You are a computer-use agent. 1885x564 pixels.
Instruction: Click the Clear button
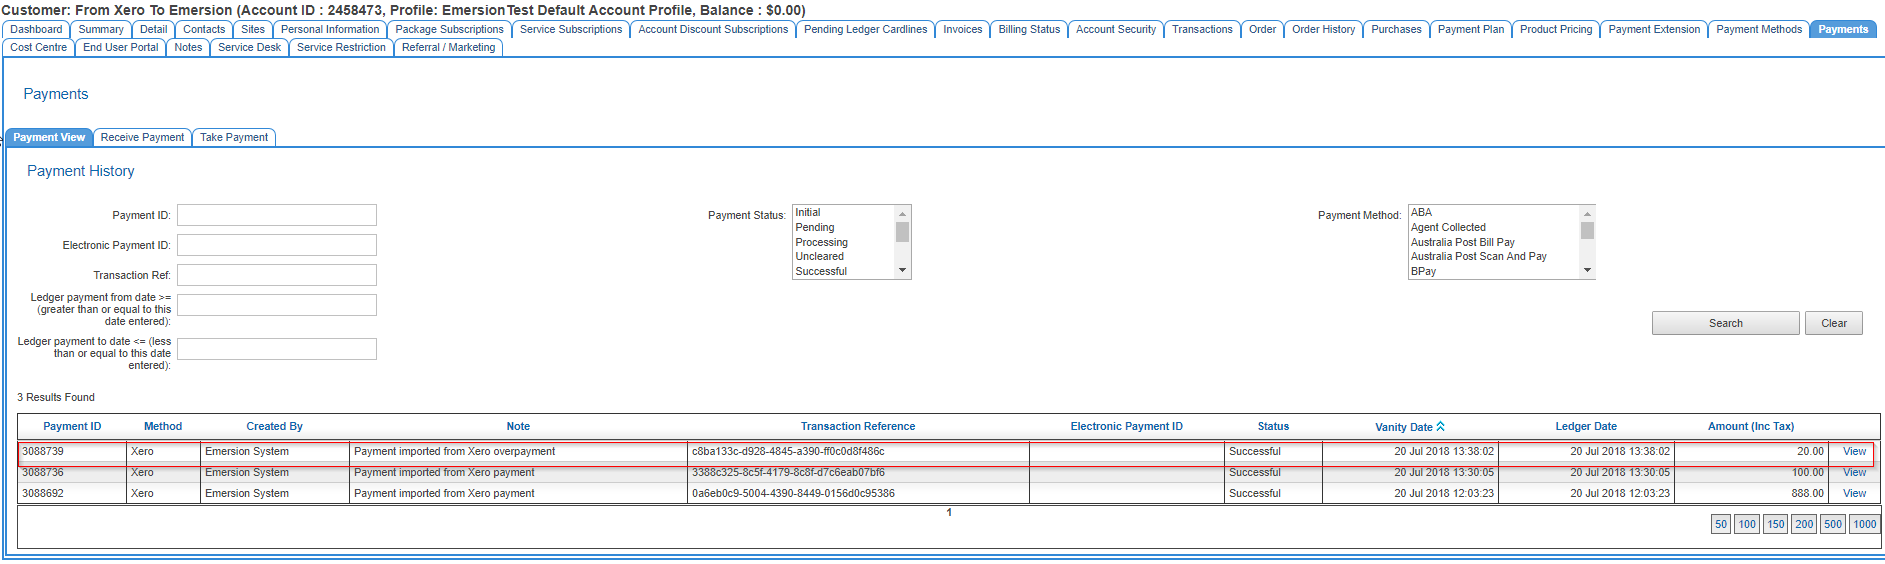1833,324
